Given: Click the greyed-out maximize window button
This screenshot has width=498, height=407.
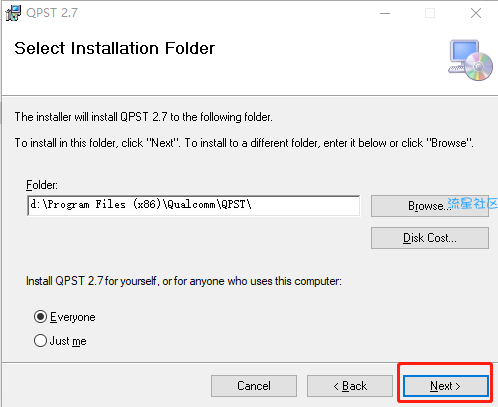Looking at the screenshot, I should point(430,13).
